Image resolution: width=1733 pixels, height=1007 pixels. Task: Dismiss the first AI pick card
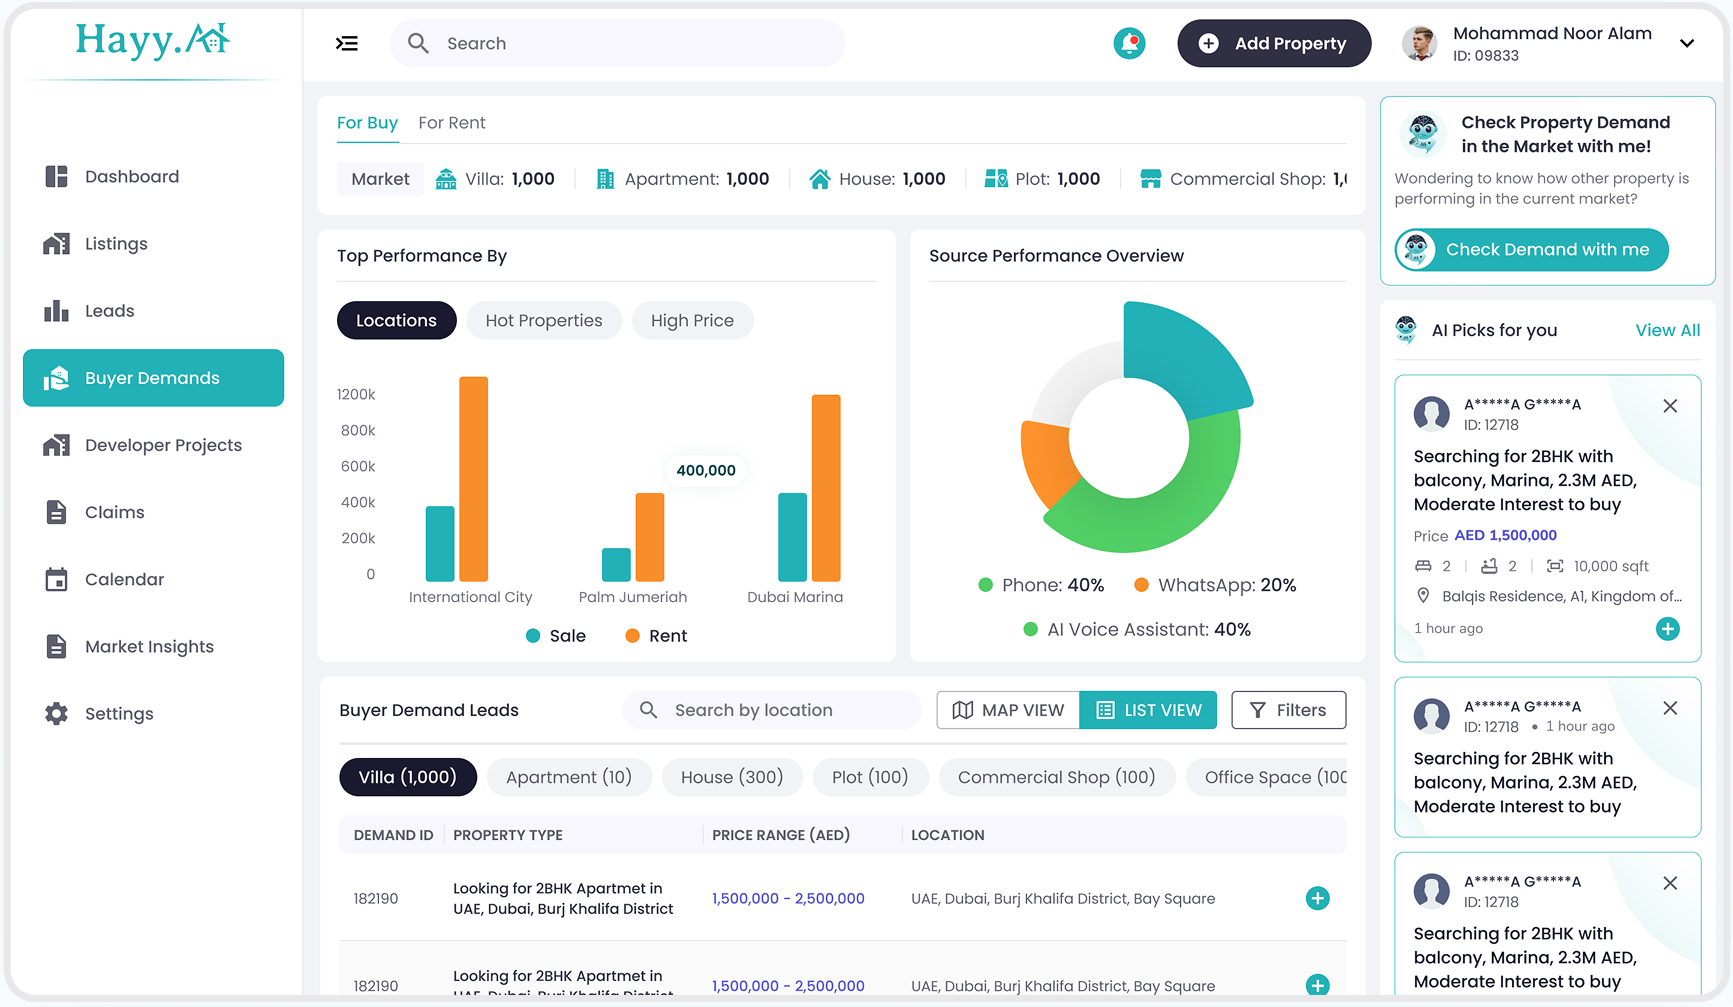(x=1670, y=406)
